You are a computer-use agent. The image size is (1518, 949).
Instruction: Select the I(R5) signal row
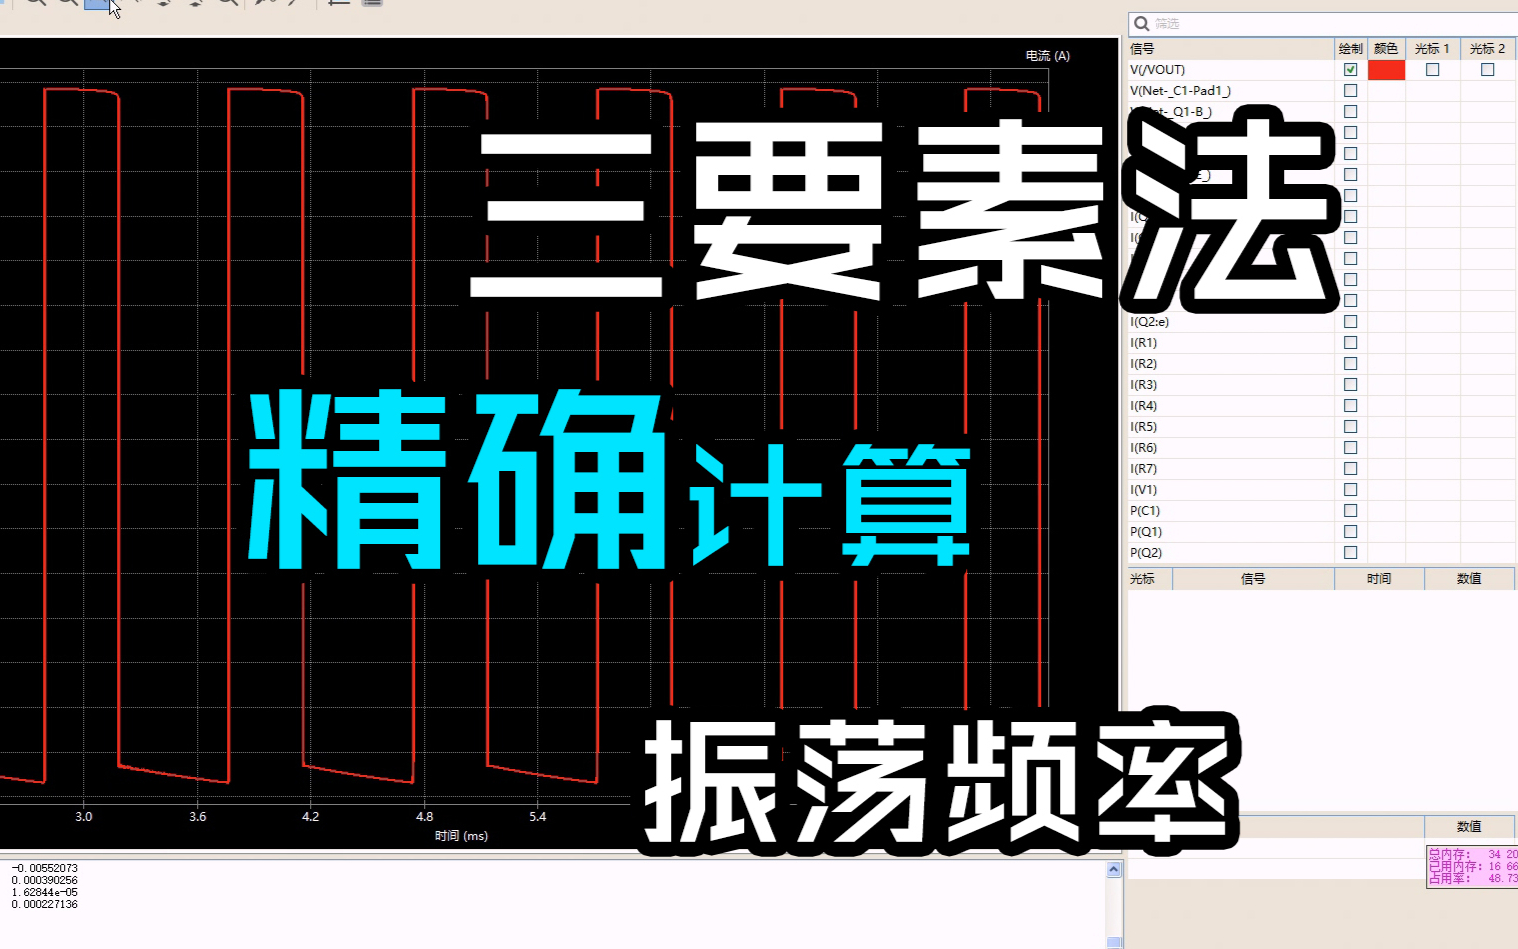[x=1144, y=427]
